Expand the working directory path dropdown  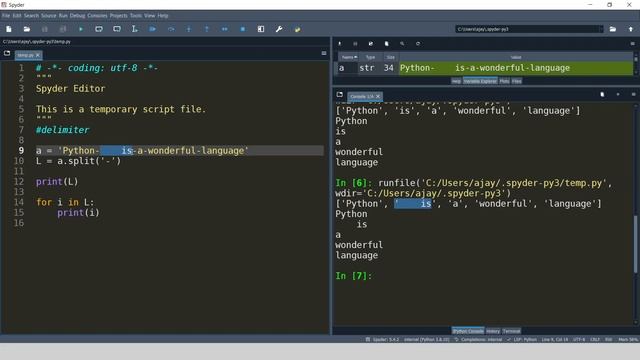600,29
